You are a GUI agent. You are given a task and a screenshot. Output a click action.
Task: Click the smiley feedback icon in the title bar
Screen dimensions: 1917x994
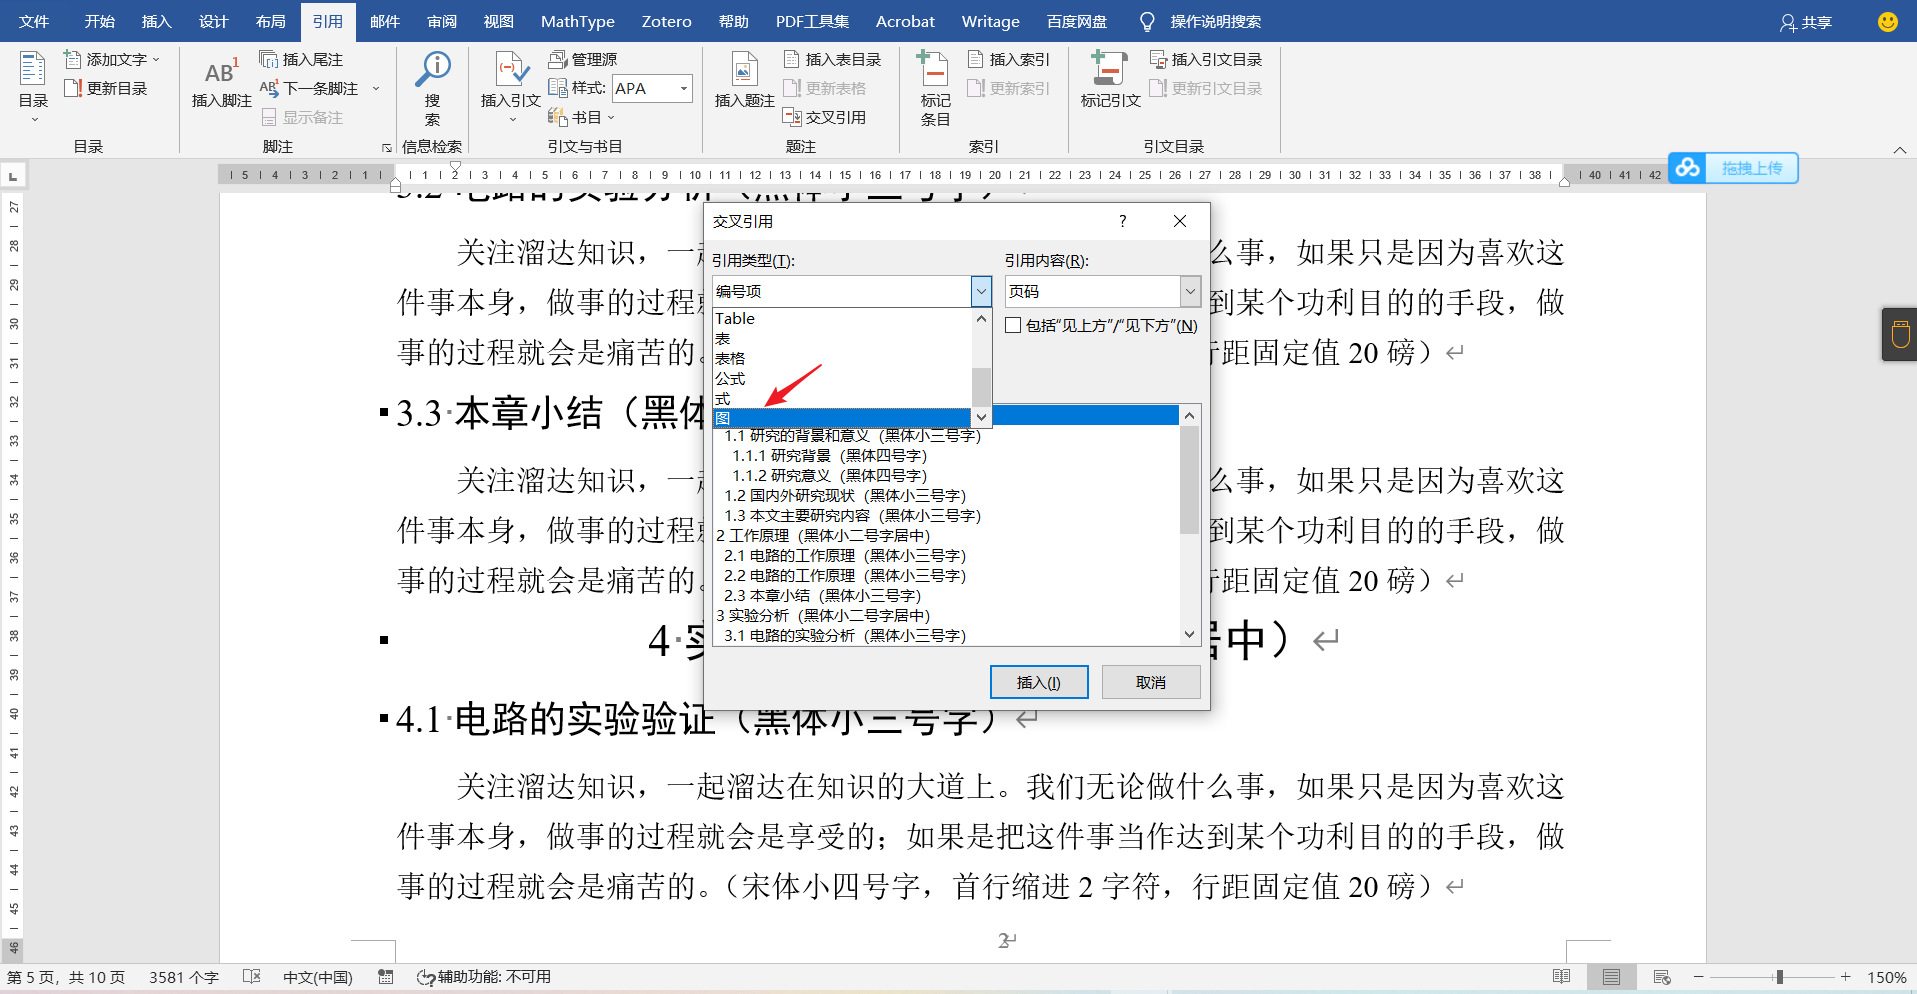click(x=1888, y=21)
